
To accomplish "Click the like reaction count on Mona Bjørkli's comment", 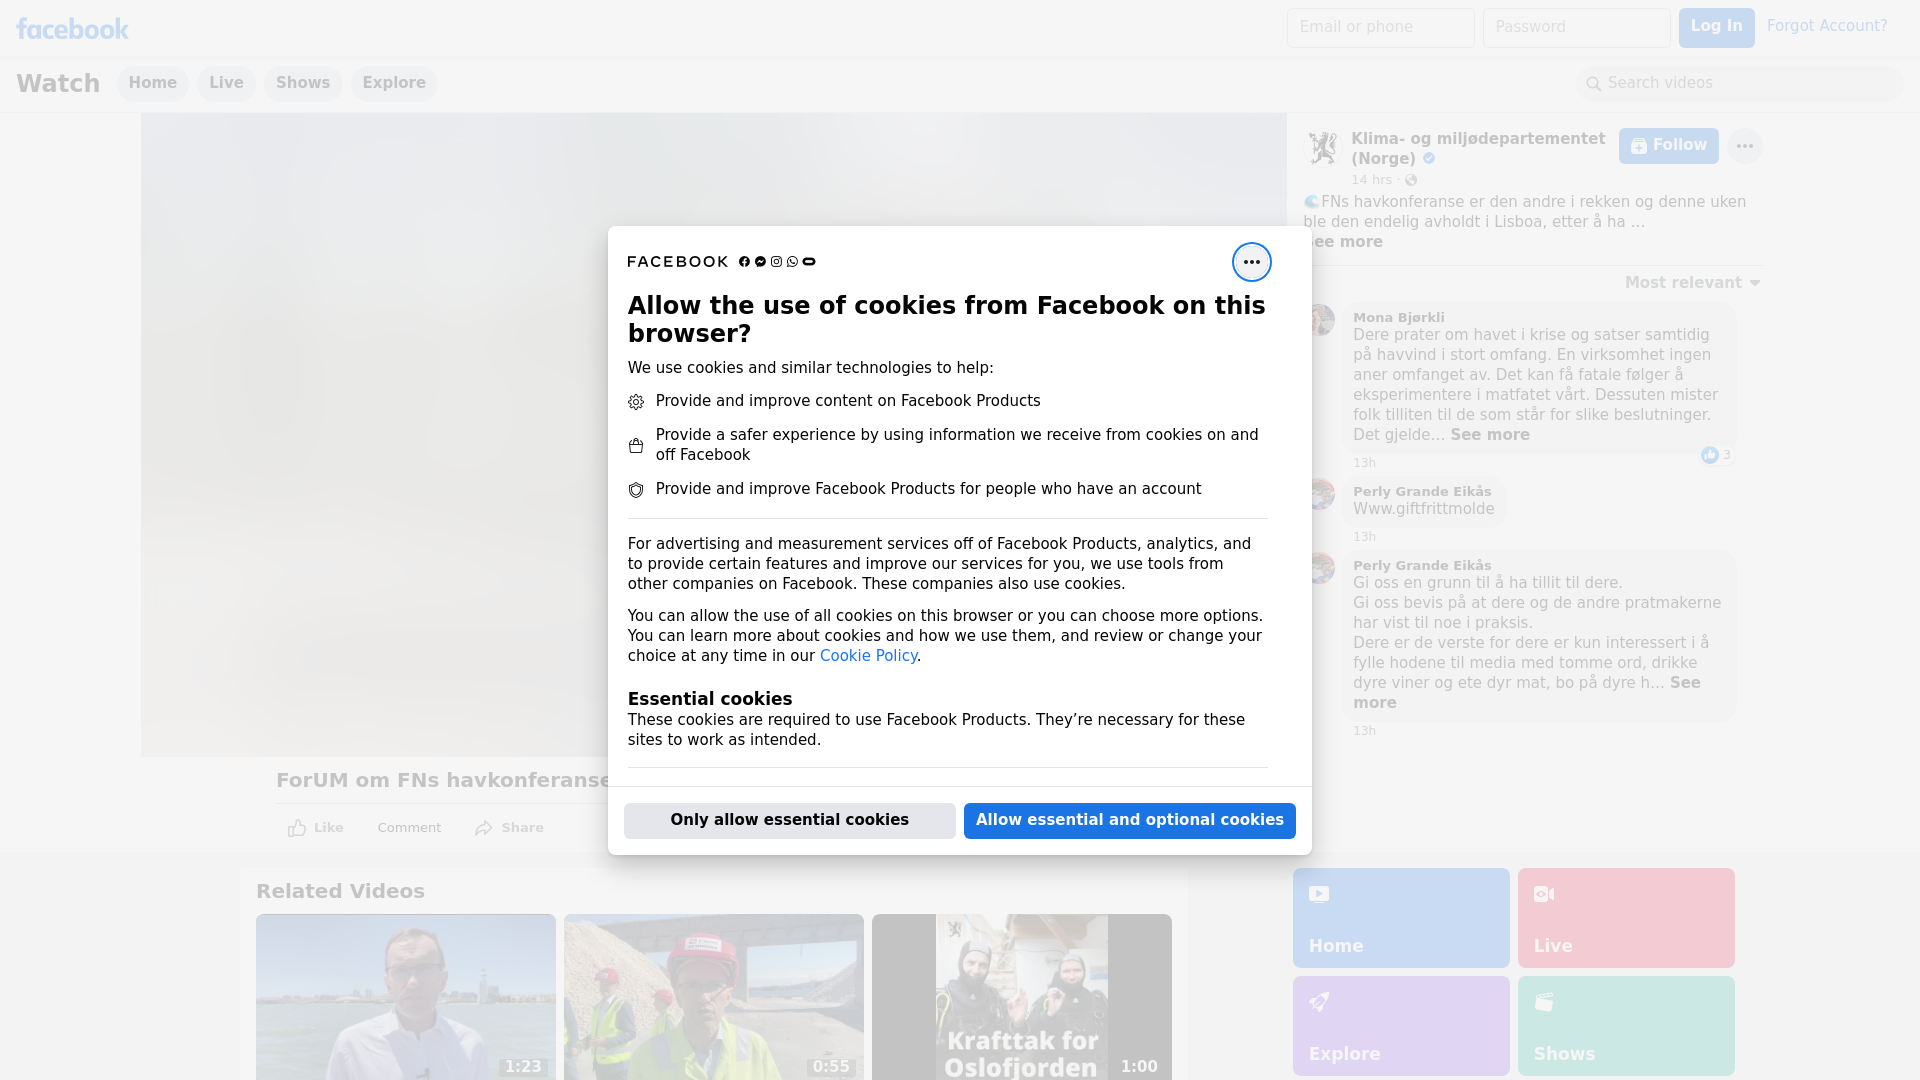I will [x=1717, y=455].
